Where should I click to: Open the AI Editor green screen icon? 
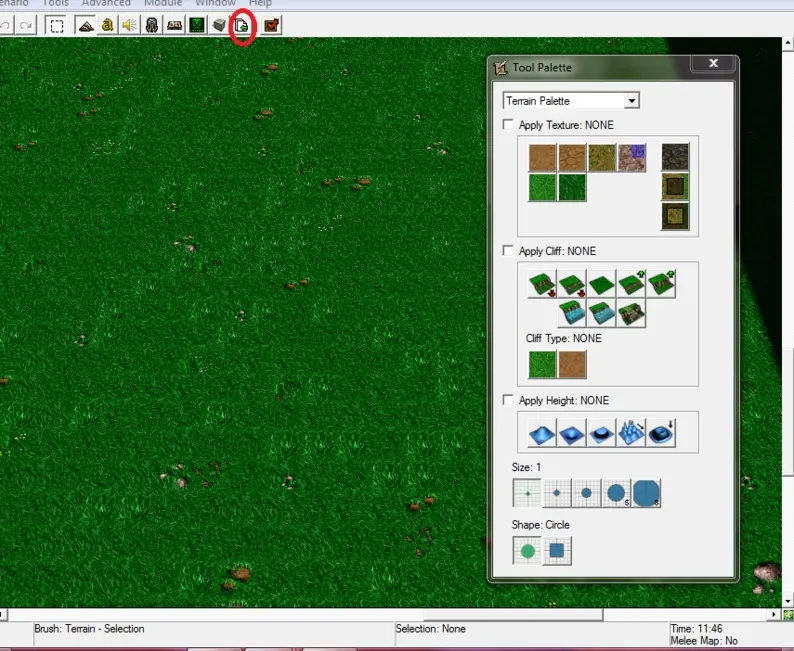[x=196, y=25]
